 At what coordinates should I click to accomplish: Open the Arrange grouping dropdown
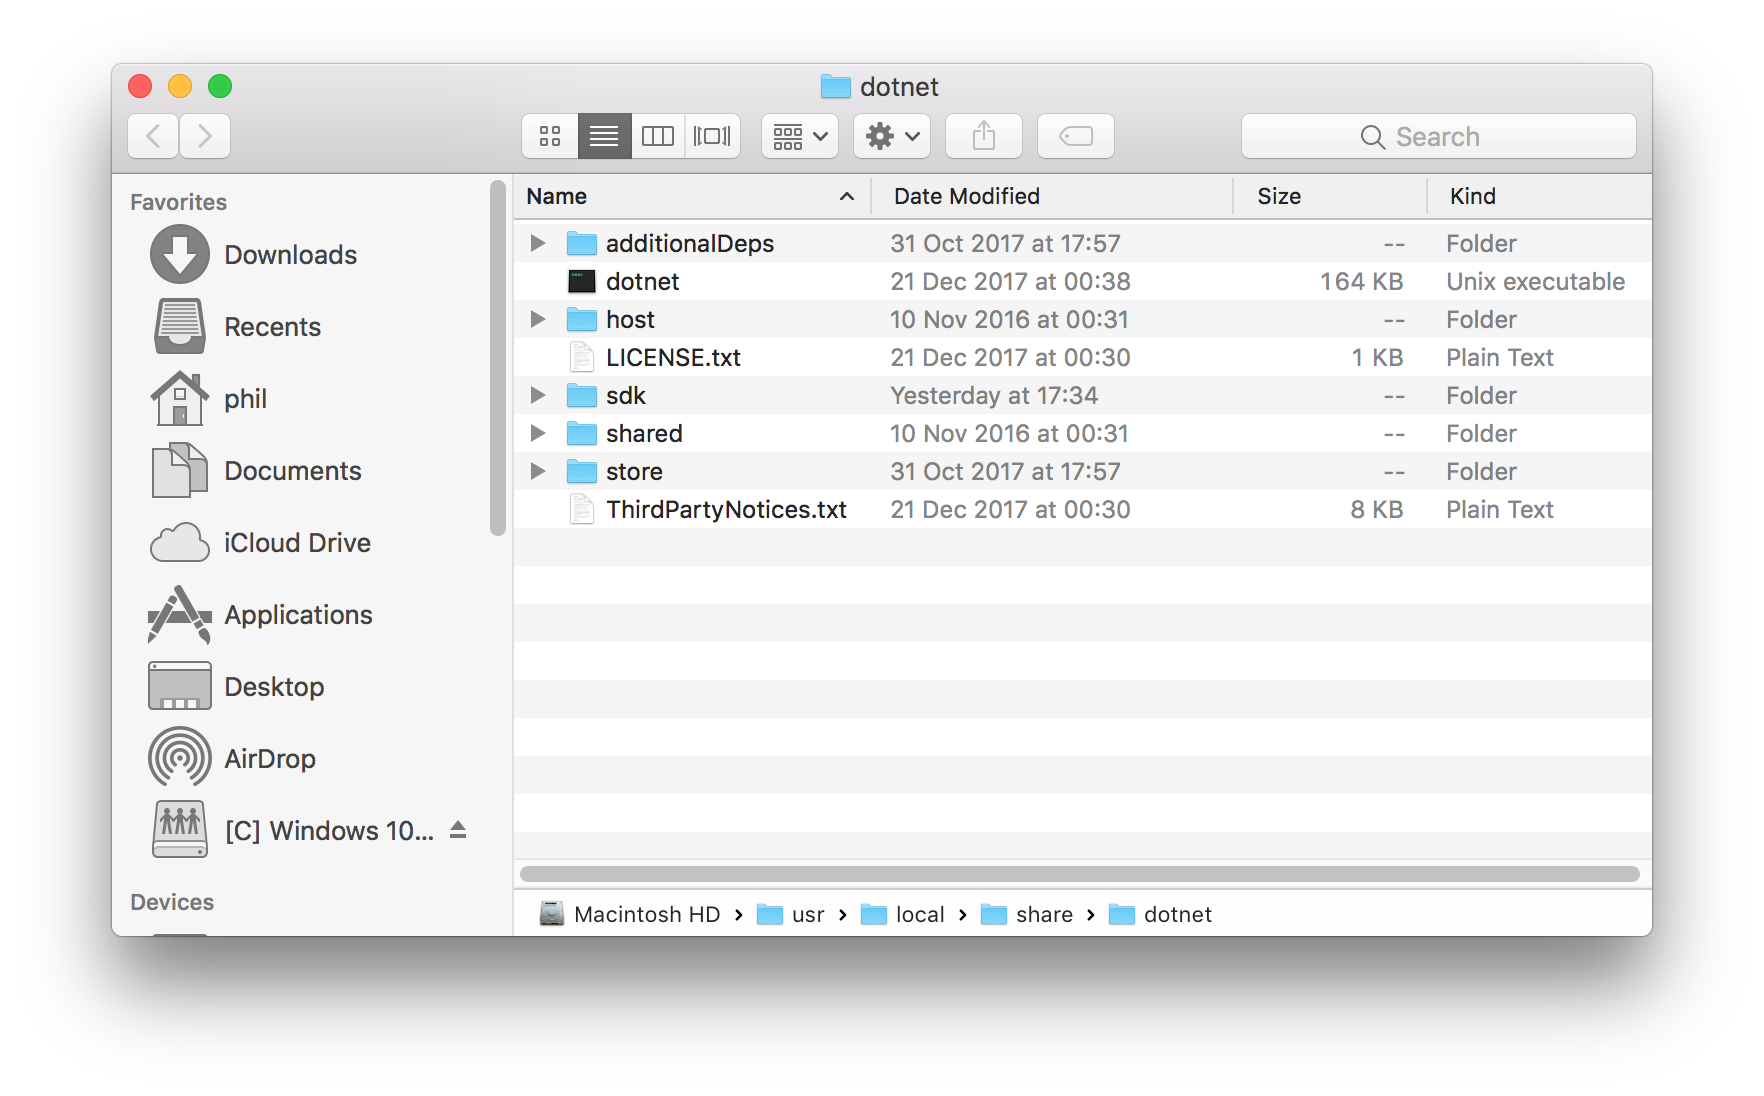click(800, 136)
